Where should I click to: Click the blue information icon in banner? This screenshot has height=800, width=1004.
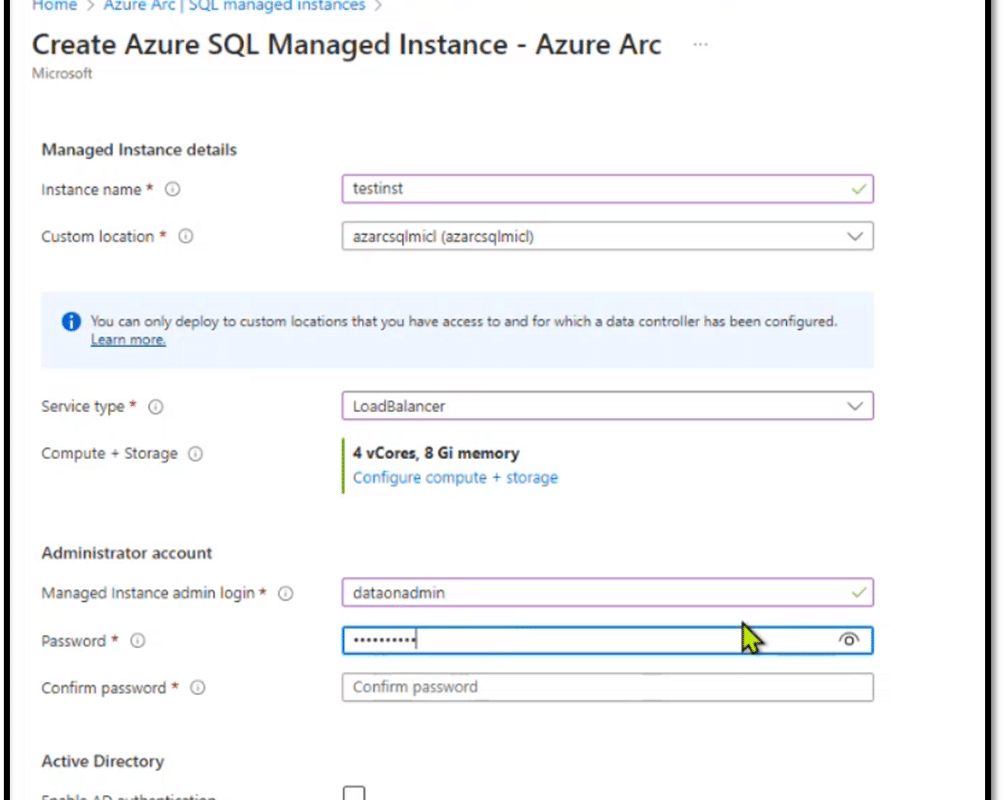pos(71,322)
